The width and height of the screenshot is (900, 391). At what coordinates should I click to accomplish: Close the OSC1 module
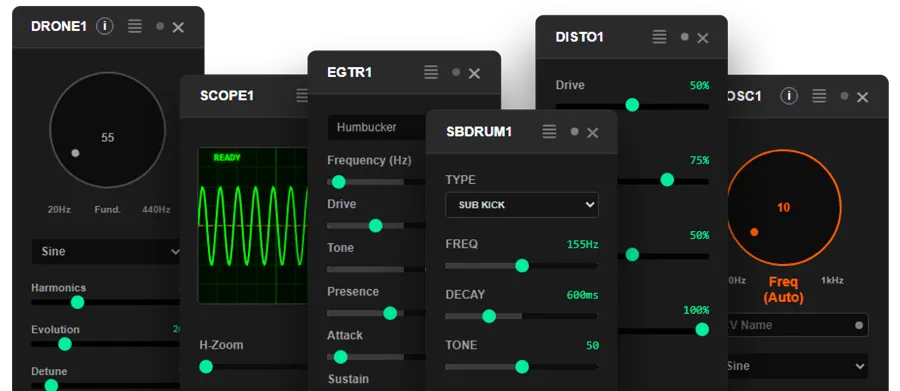click(x=862, y=97)
